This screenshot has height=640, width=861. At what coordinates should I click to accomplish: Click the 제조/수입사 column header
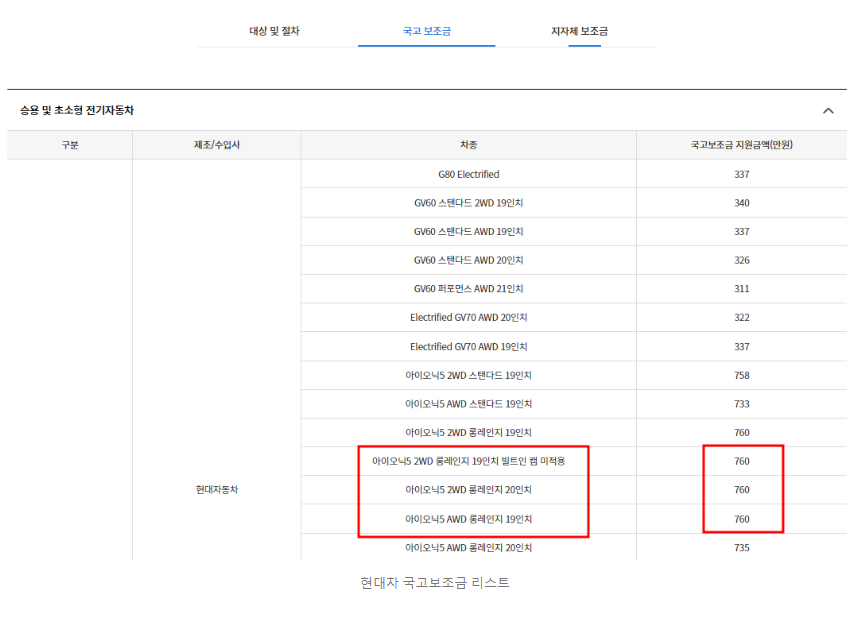coord(217,145)
